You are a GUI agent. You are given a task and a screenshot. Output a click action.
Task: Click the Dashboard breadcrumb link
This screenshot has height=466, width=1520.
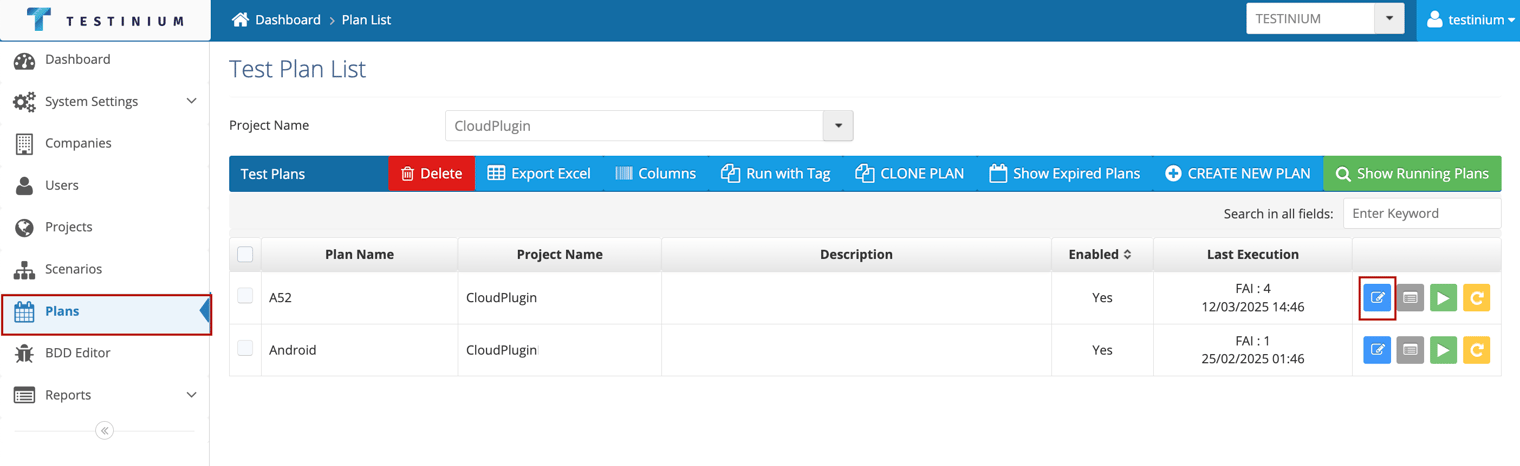(288, 20)
